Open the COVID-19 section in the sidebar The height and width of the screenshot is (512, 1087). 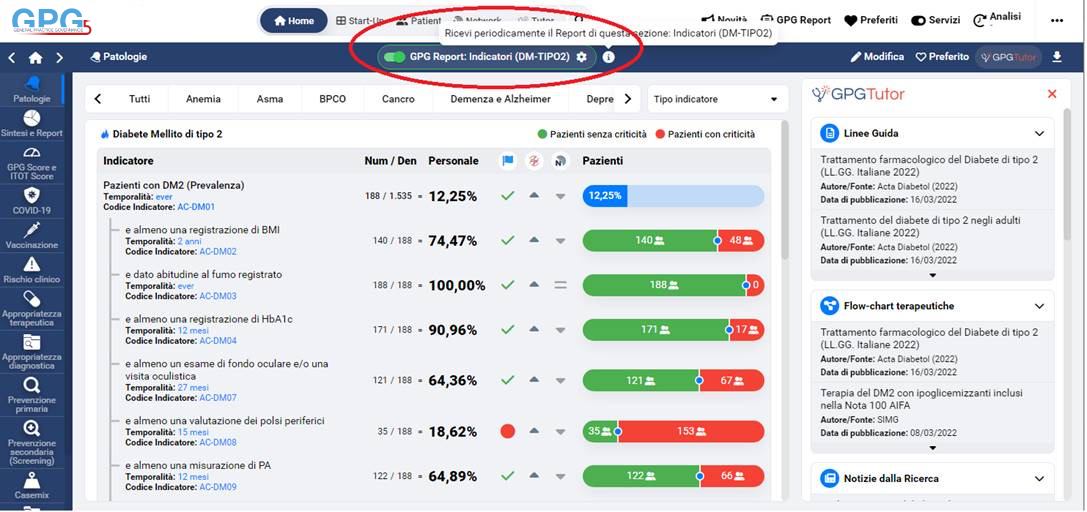click(31, 200)
